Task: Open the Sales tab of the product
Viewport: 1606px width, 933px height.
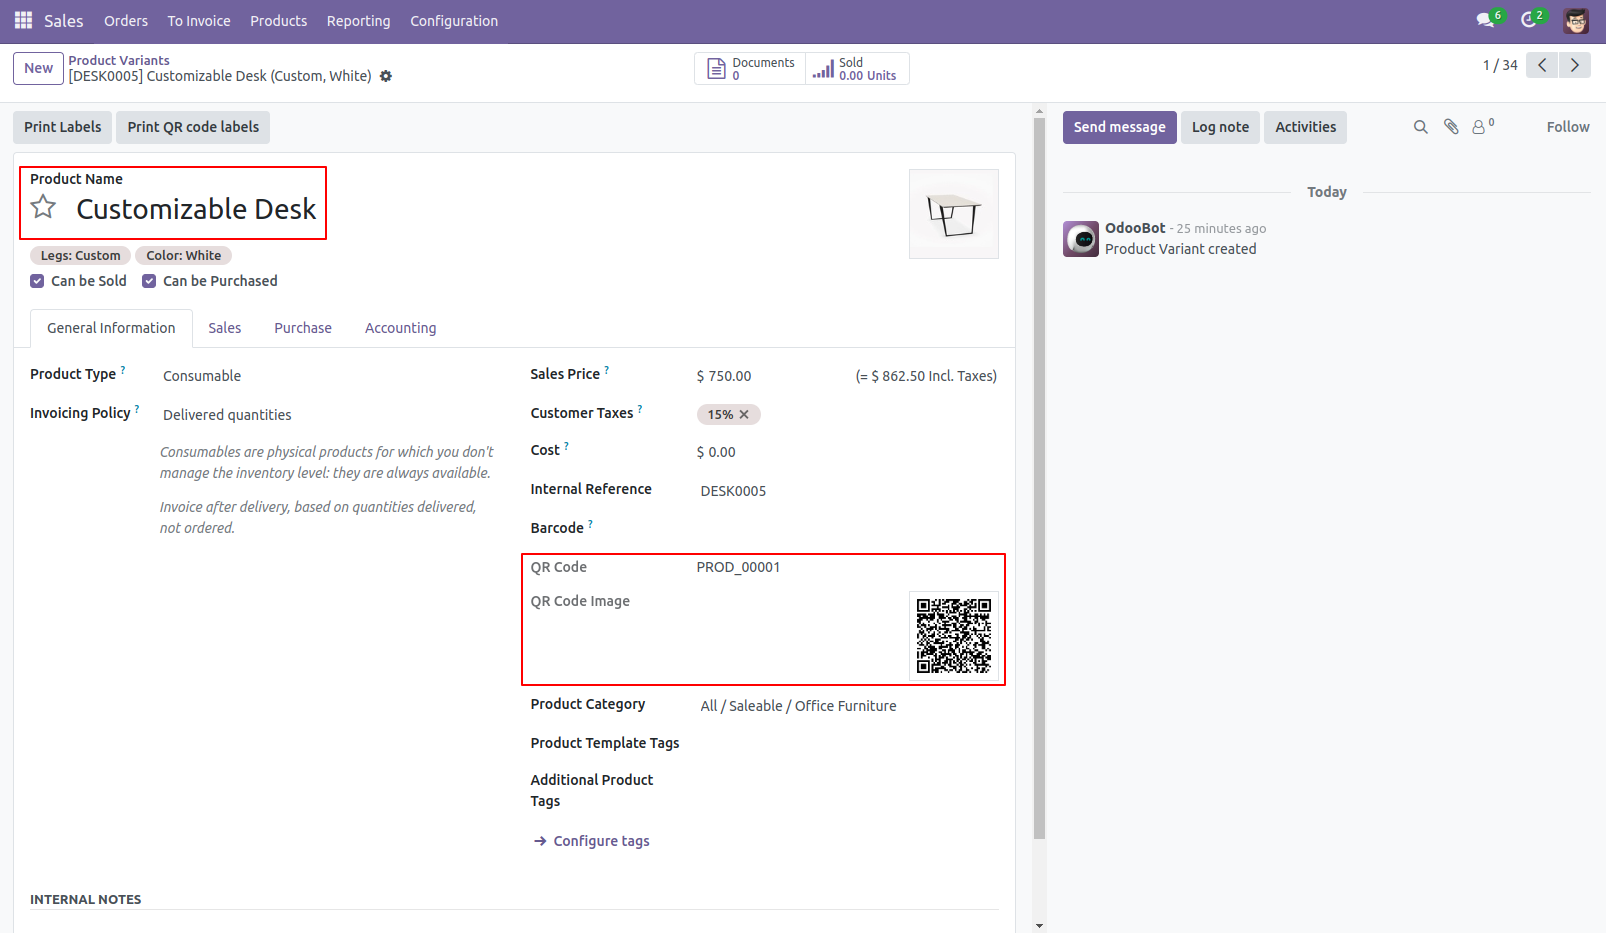Action: 224,328
